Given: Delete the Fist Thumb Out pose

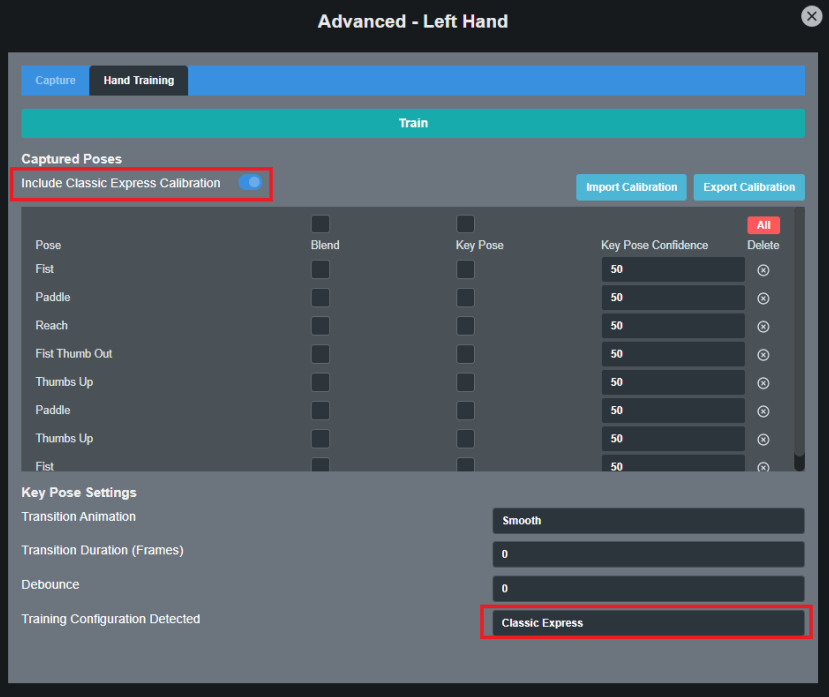Looking at the screenshot, I should point(763,354).
